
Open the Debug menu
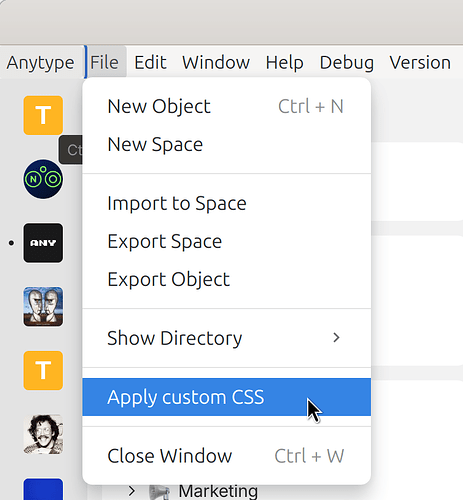347,62
